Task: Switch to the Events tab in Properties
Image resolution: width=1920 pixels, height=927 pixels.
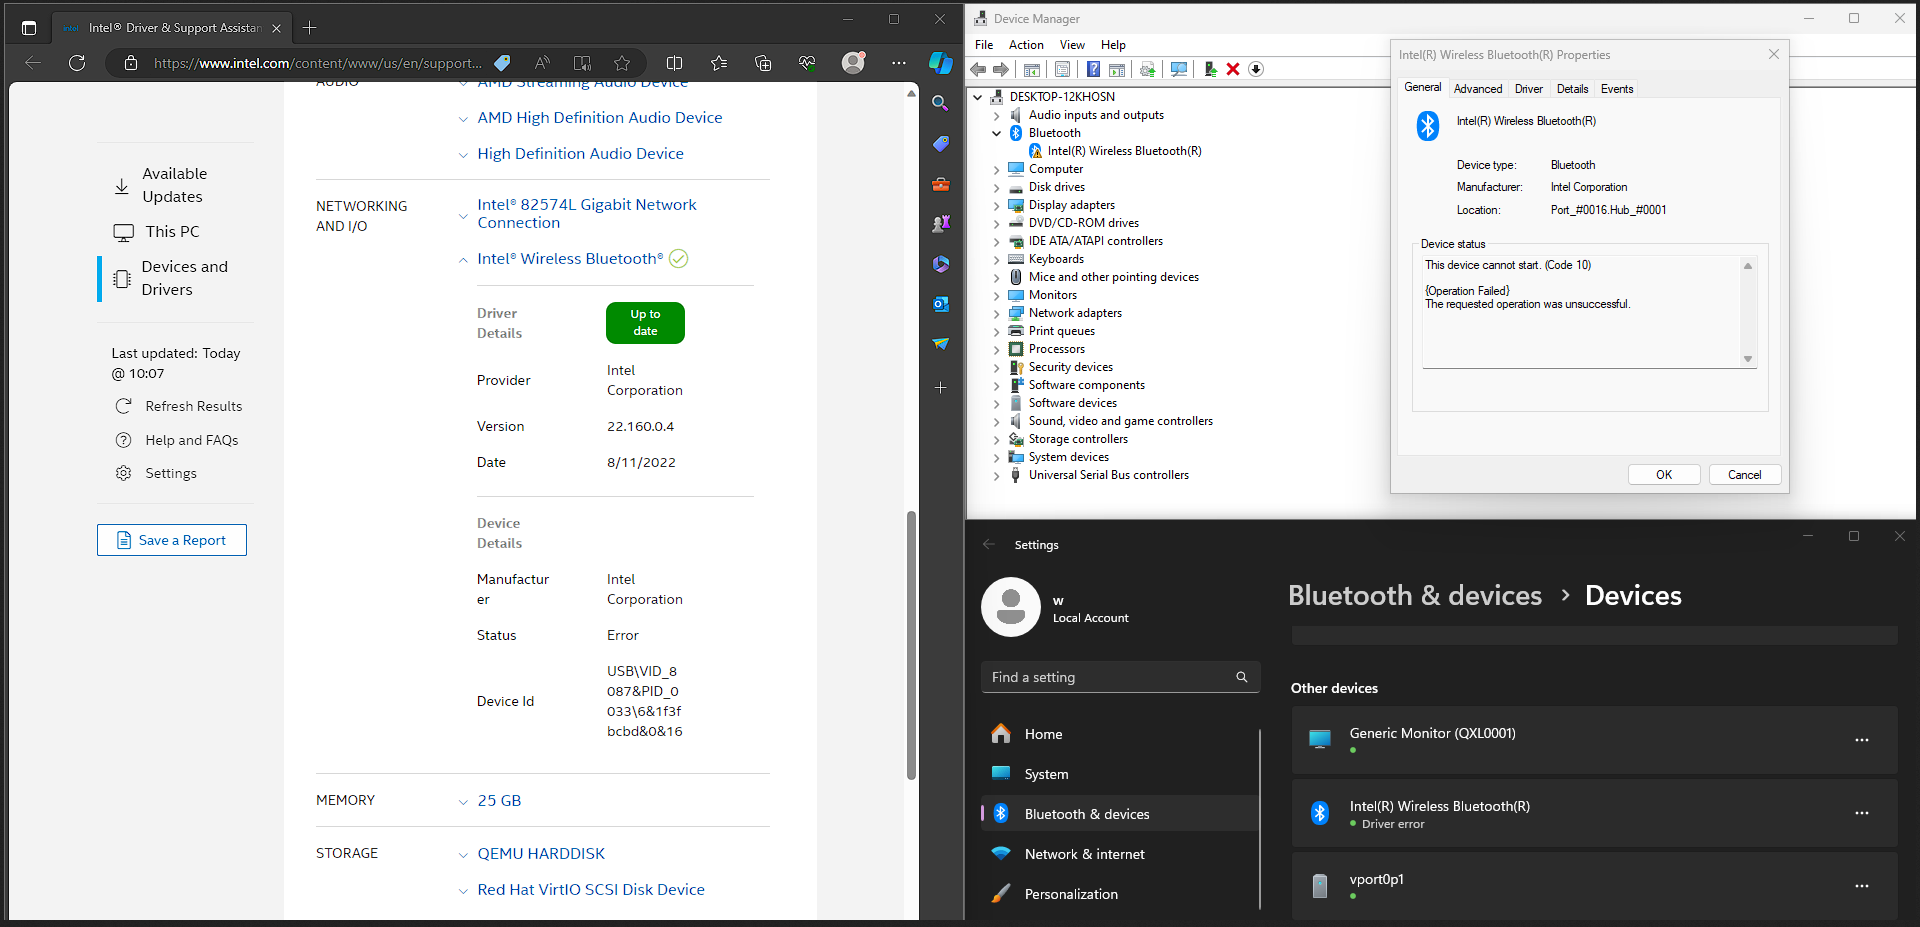Action: click(1617, 89)
